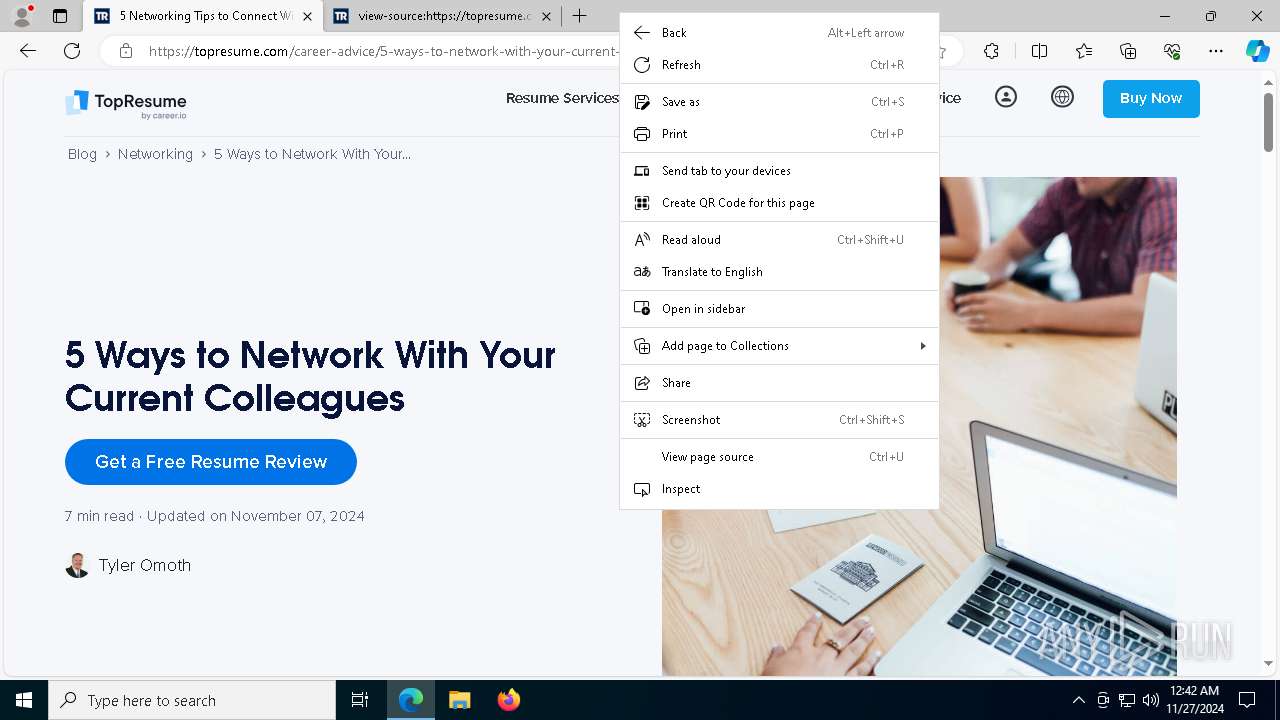Show hidden system tray icons chevron

(1078, 700)
